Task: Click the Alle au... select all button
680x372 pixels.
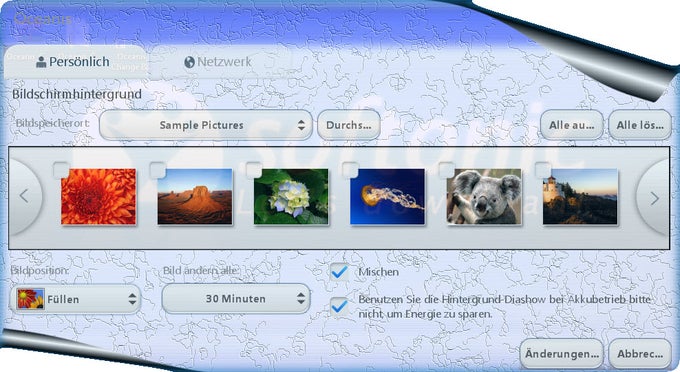Action: click(572, 125)
